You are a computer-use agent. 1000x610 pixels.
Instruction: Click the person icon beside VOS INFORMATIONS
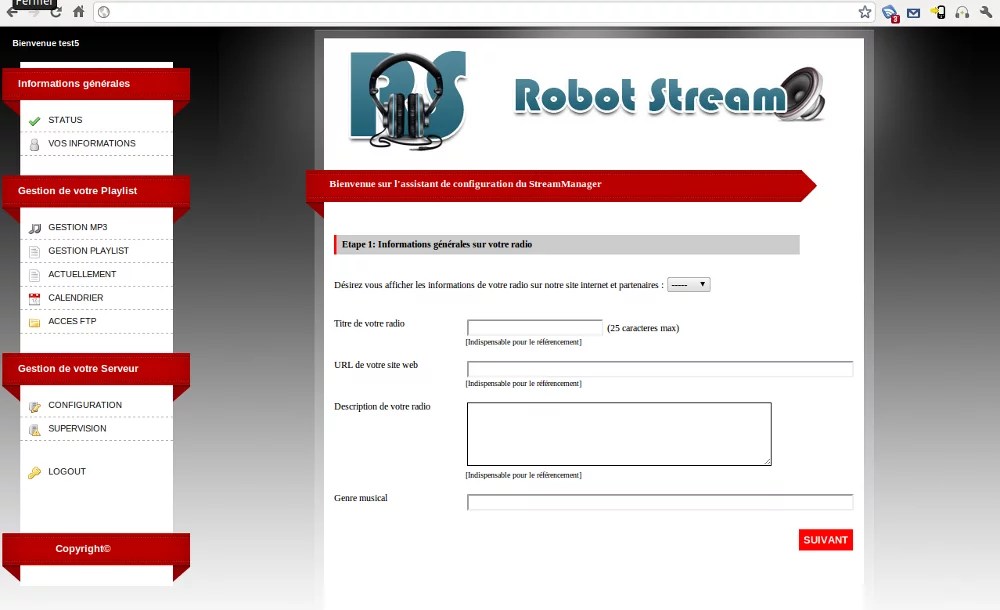[34, 144]
